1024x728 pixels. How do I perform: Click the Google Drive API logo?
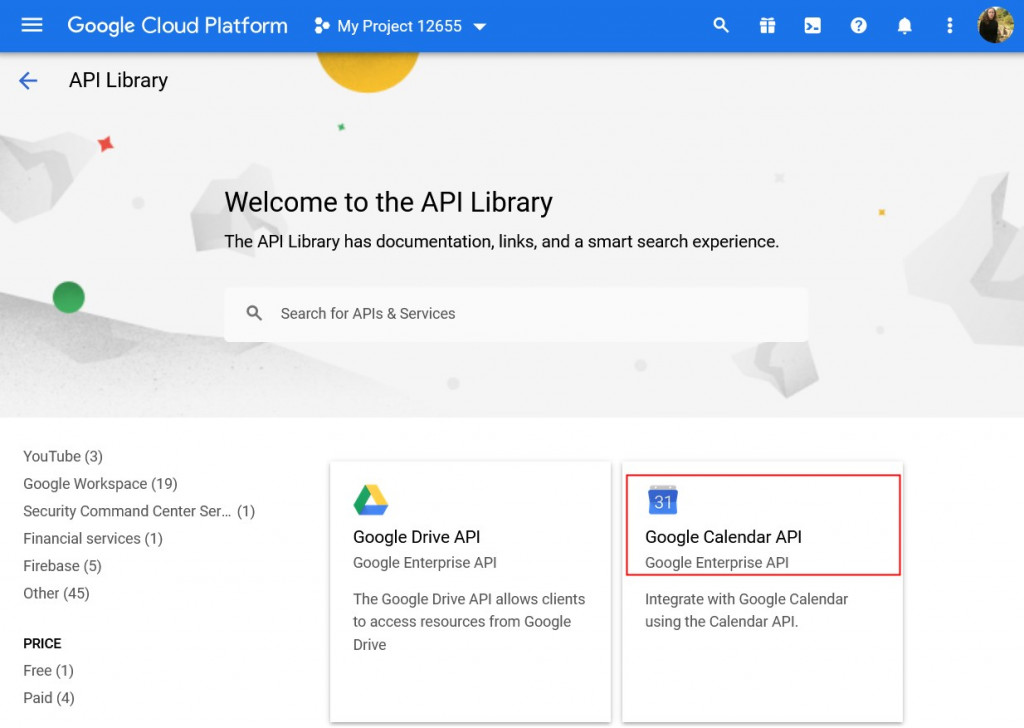[x=368, y=498]
